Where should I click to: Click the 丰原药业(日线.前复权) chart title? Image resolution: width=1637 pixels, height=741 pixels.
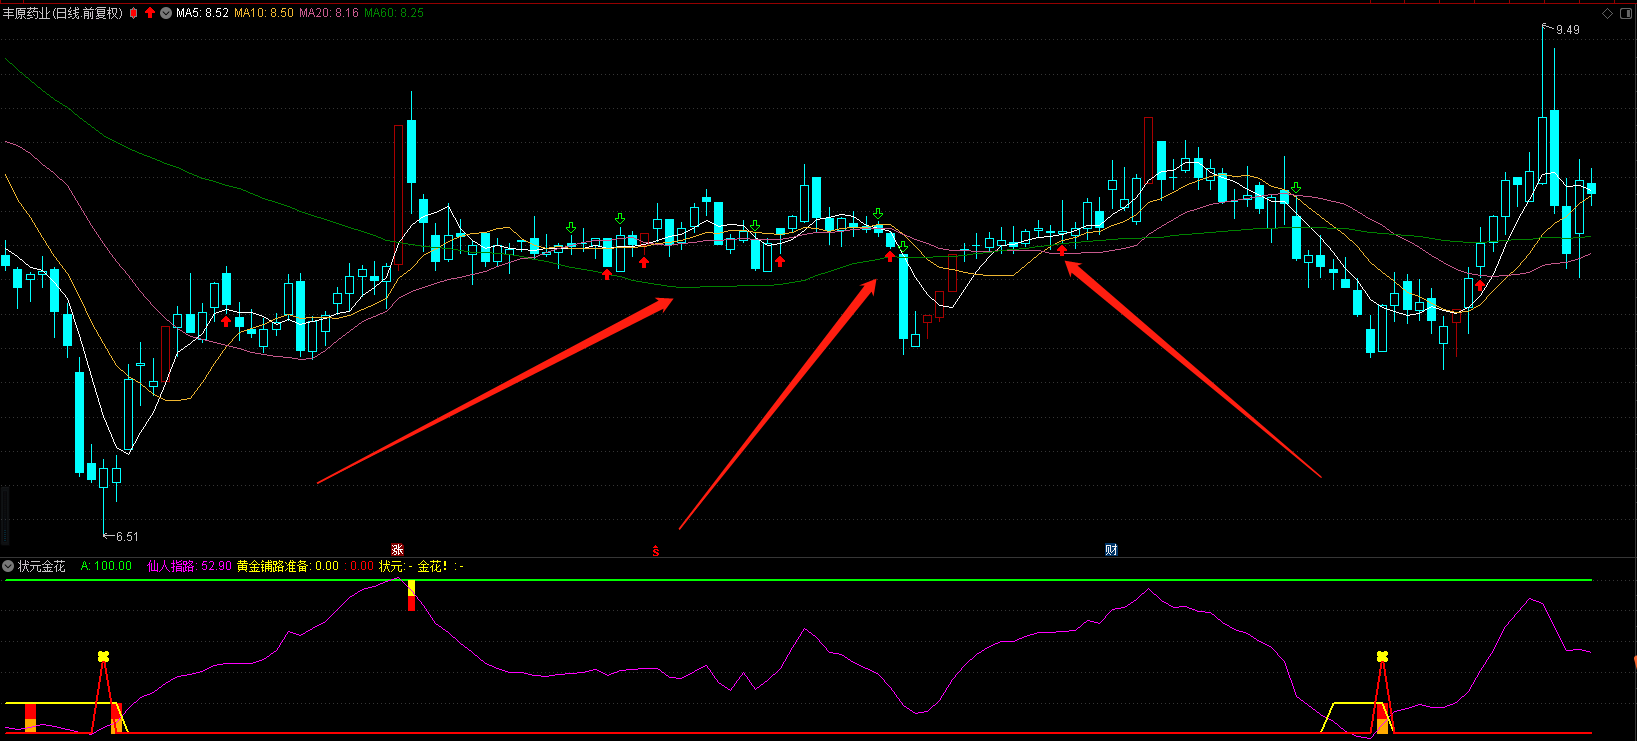63,13
